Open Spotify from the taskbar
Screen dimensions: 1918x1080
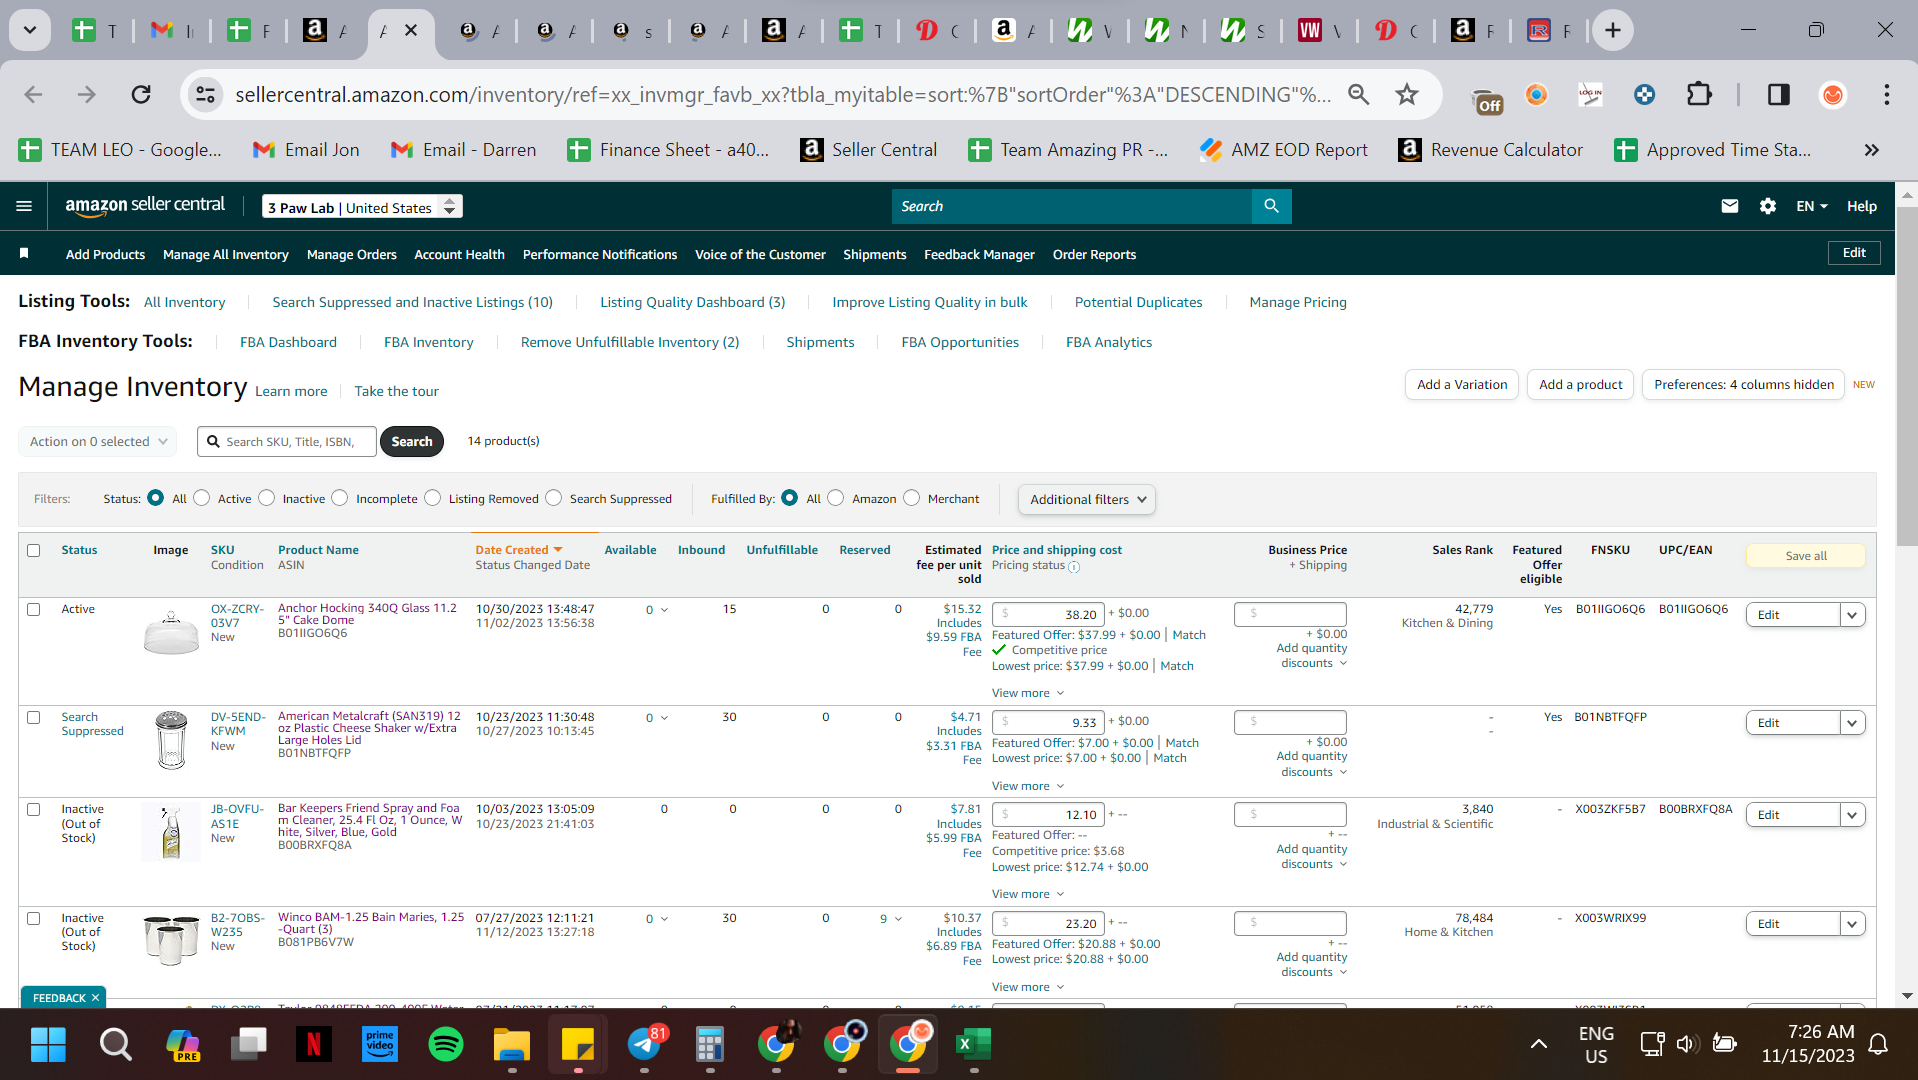[x=446, y=1044]
